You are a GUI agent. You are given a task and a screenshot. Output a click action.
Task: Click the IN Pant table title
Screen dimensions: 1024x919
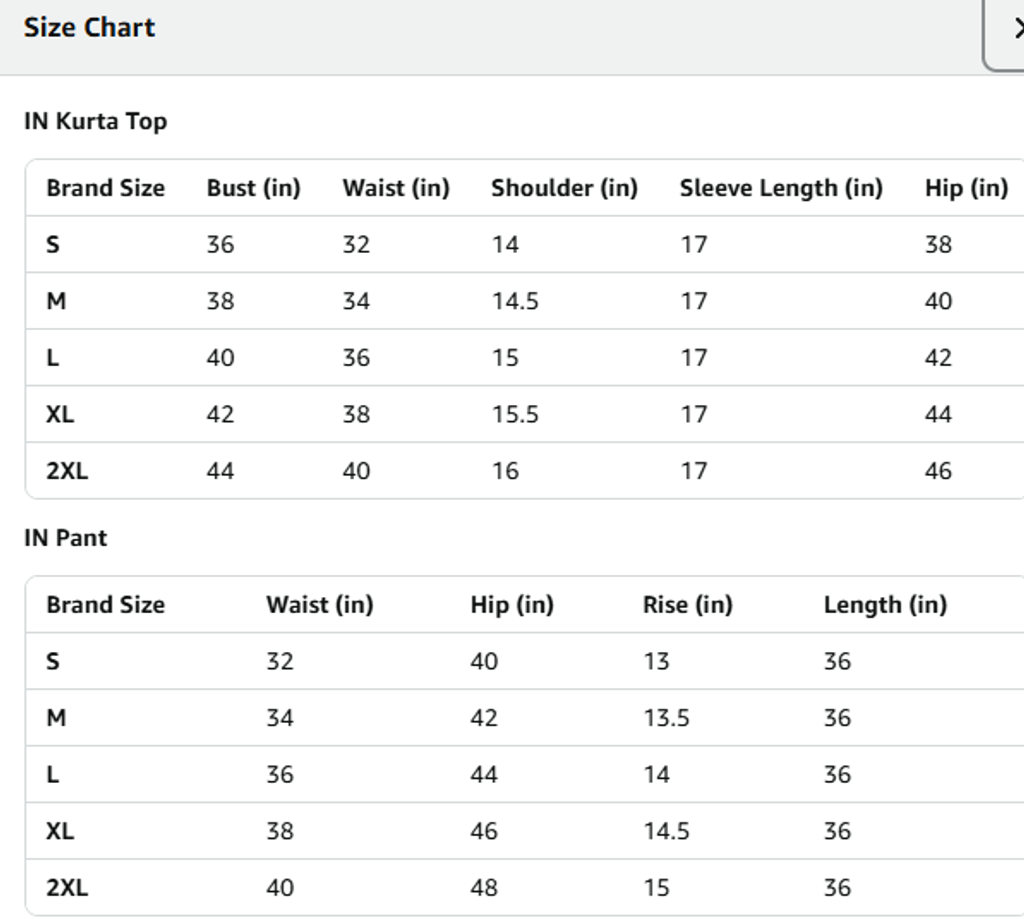(66, 538)
